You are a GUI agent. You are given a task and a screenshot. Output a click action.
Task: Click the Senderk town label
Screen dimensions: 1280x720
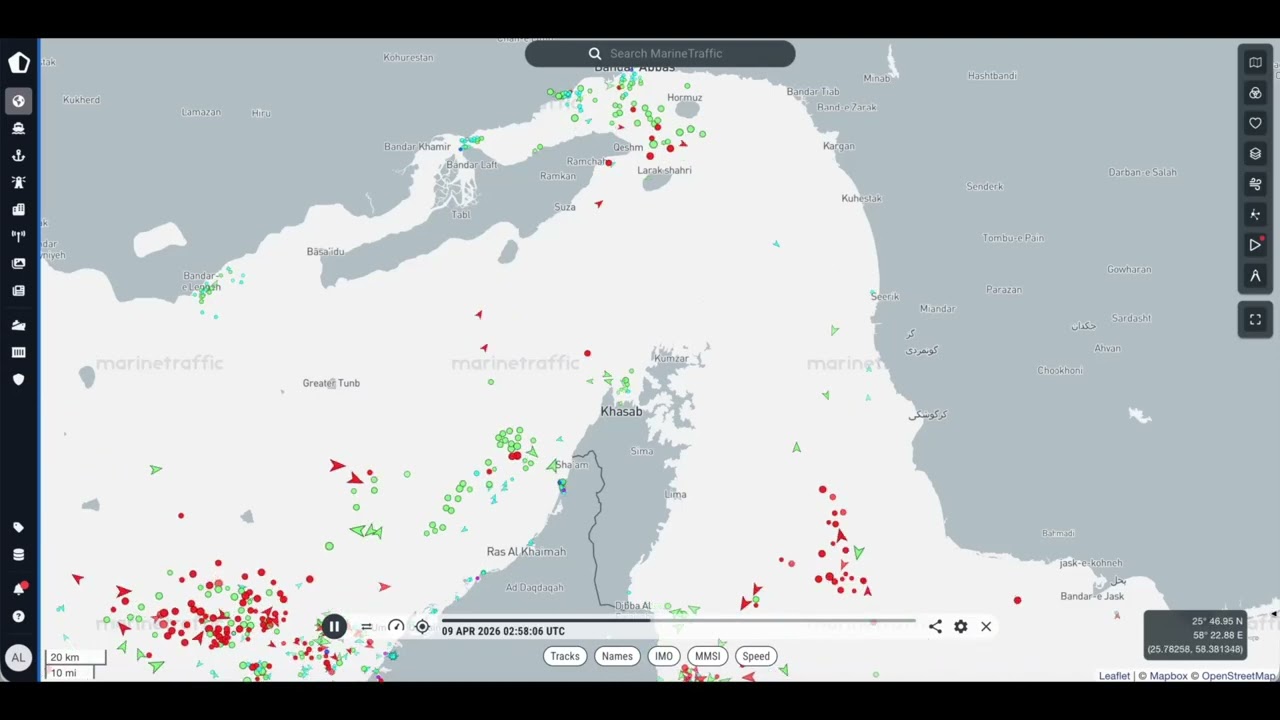984,186
